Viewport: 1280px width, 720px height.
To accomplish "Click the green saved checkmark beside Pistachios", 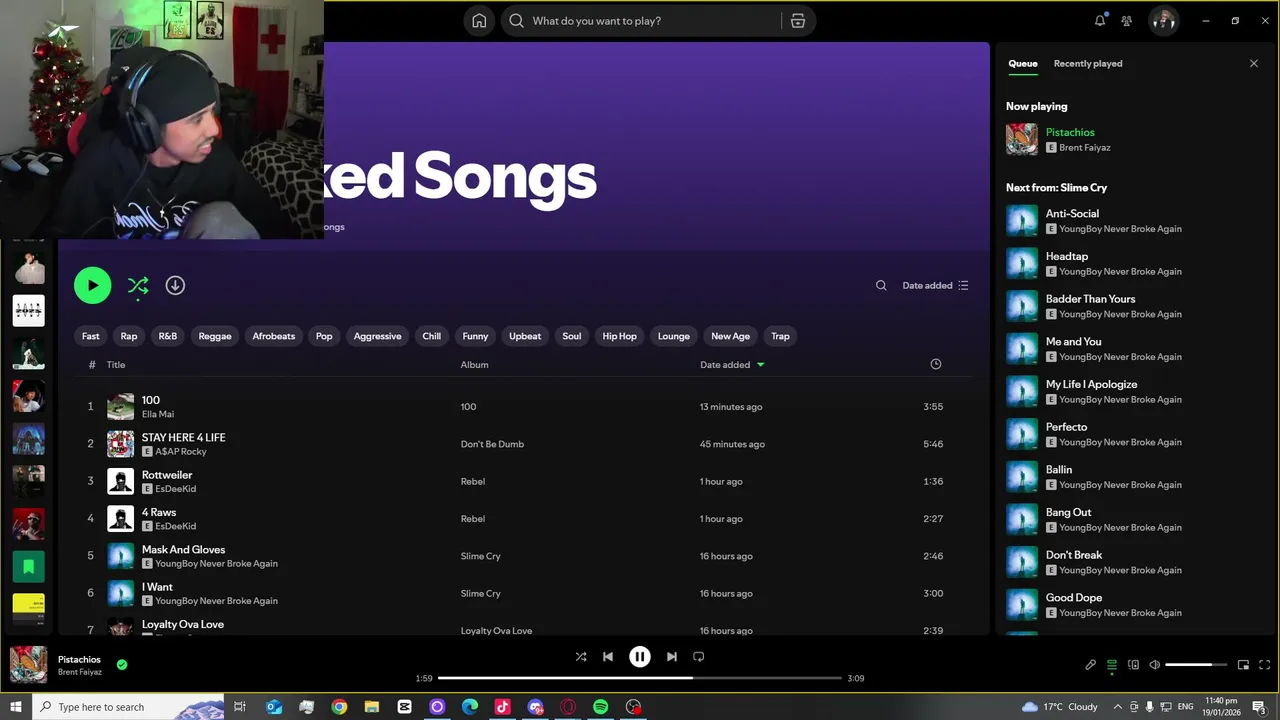I will point(122,664).
